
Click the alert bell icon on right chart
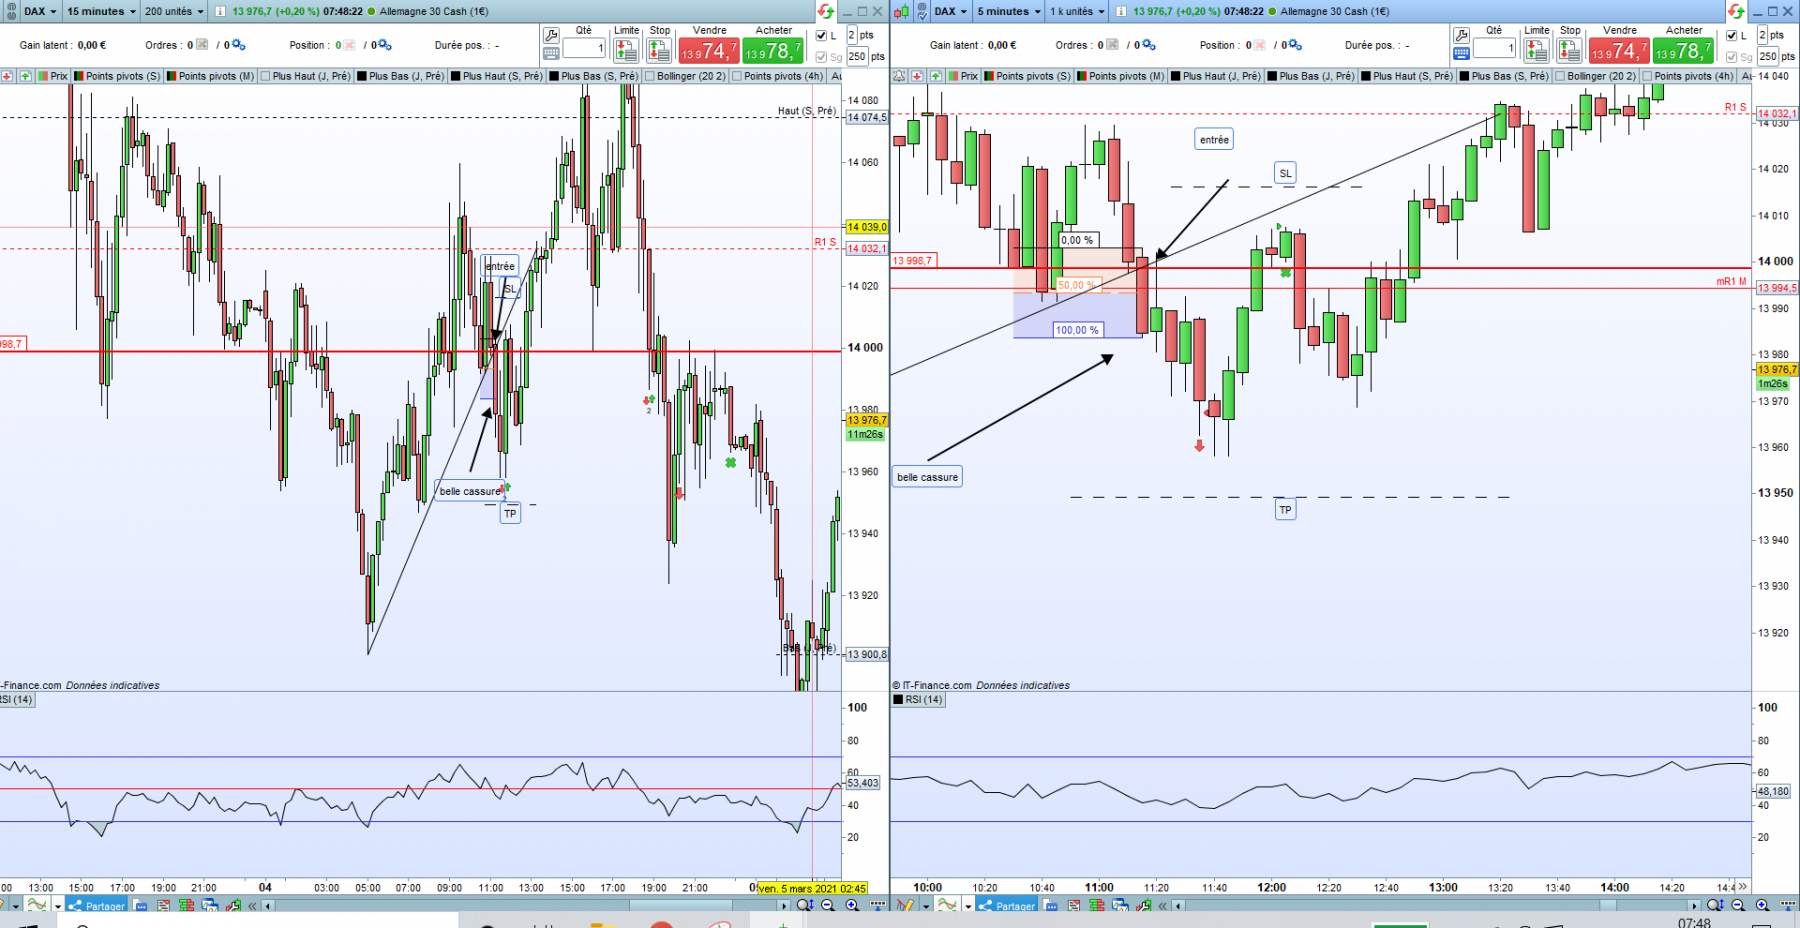[x=899, y=76]
